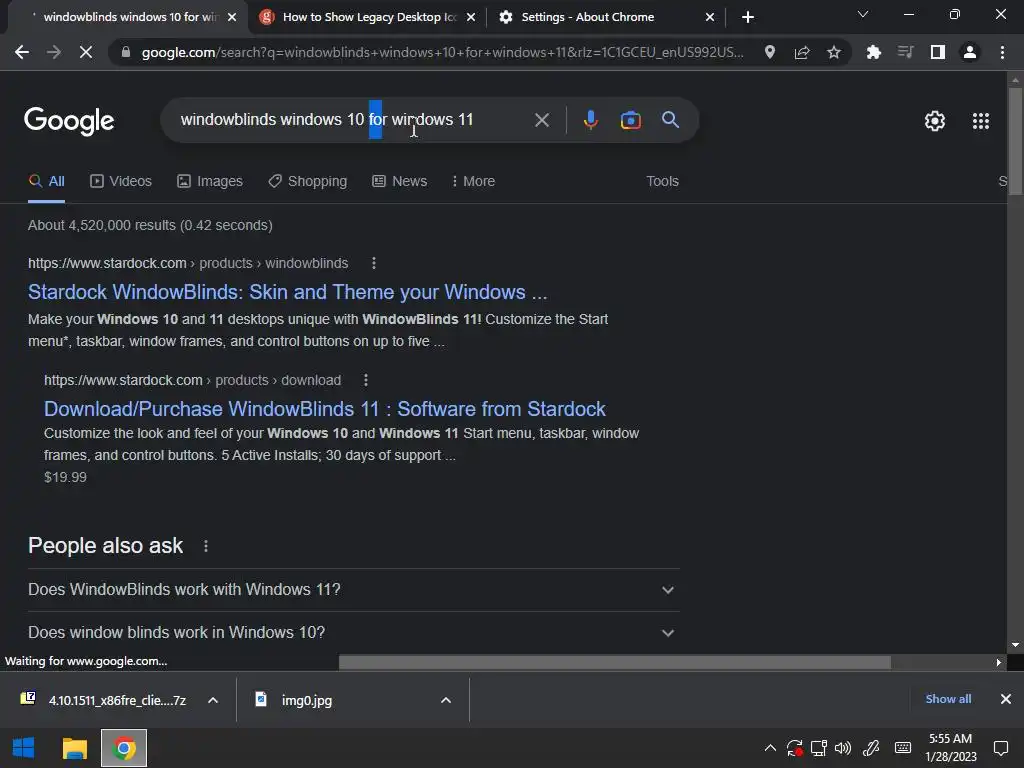Open the network status tray icon
Image resolution: width=1024 pixels, height=768 pixels.
click(x=819, y=748)
